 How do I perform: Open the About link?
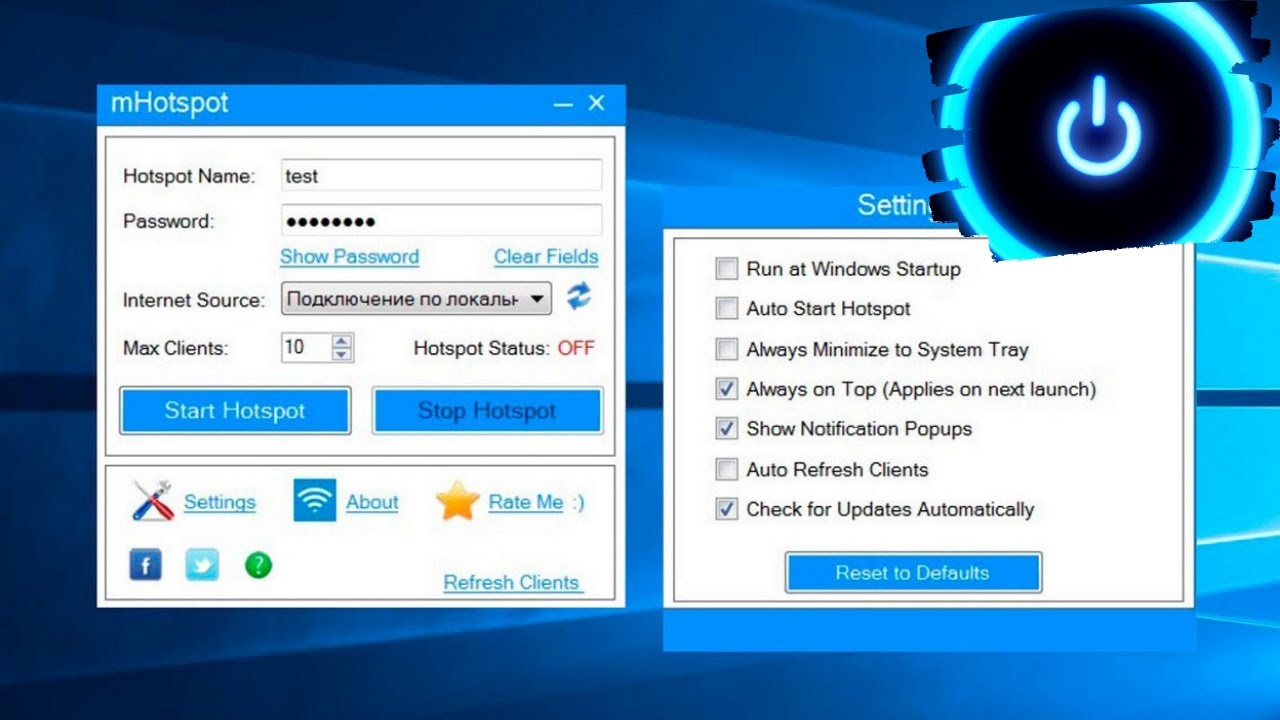coord(372,502)
